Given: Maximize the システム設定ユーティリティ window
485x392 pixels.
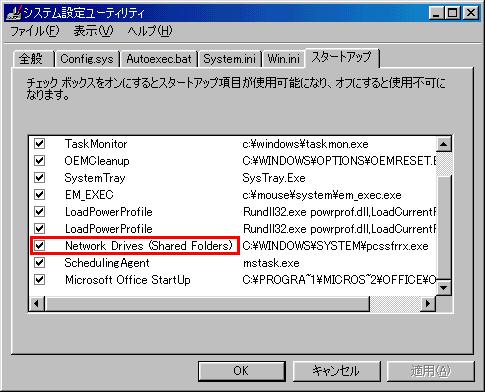Looking at the screenshot, I should pyautogui.click(x=452, y=13).
